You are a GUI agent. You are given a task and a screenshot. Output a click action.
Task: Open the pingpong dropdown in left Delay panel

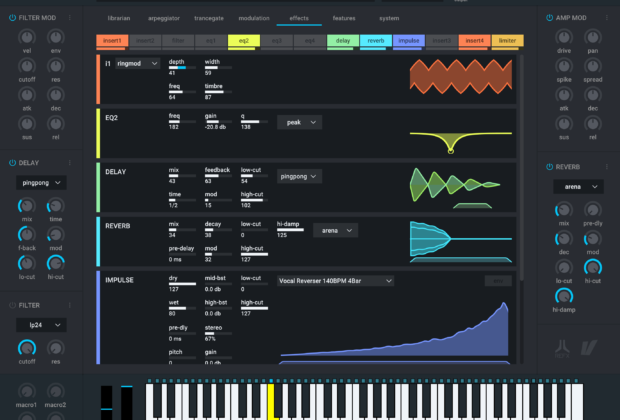41,183
